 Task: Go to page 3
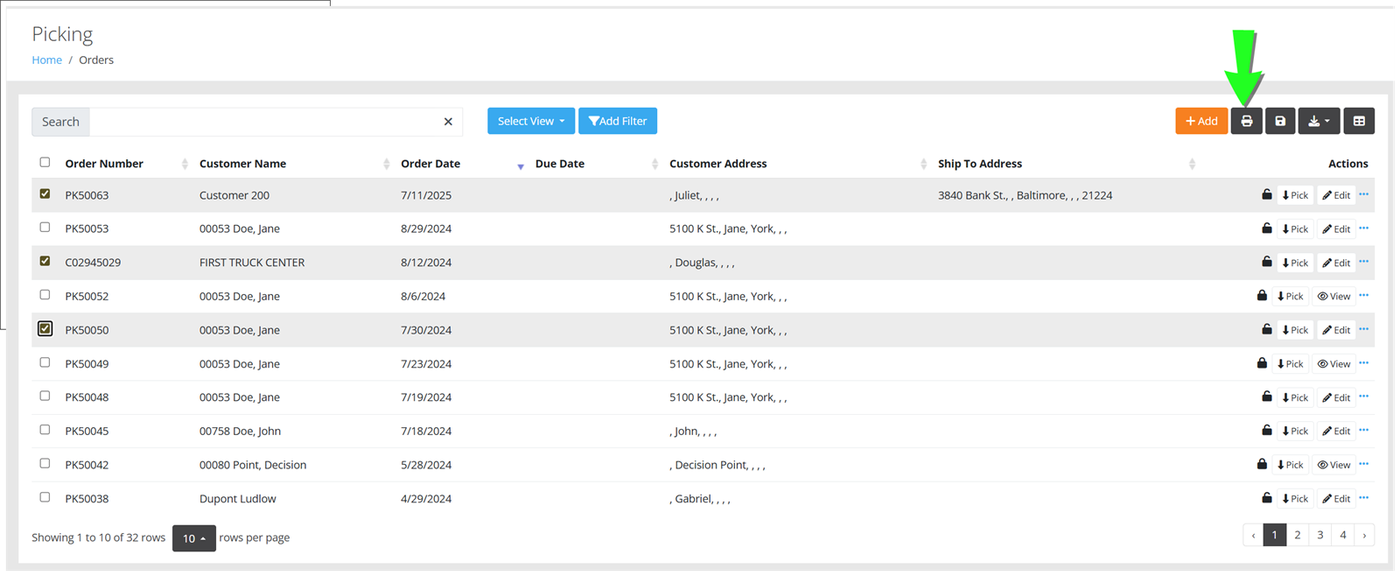pyautogui.click(x=1320, y=535)
